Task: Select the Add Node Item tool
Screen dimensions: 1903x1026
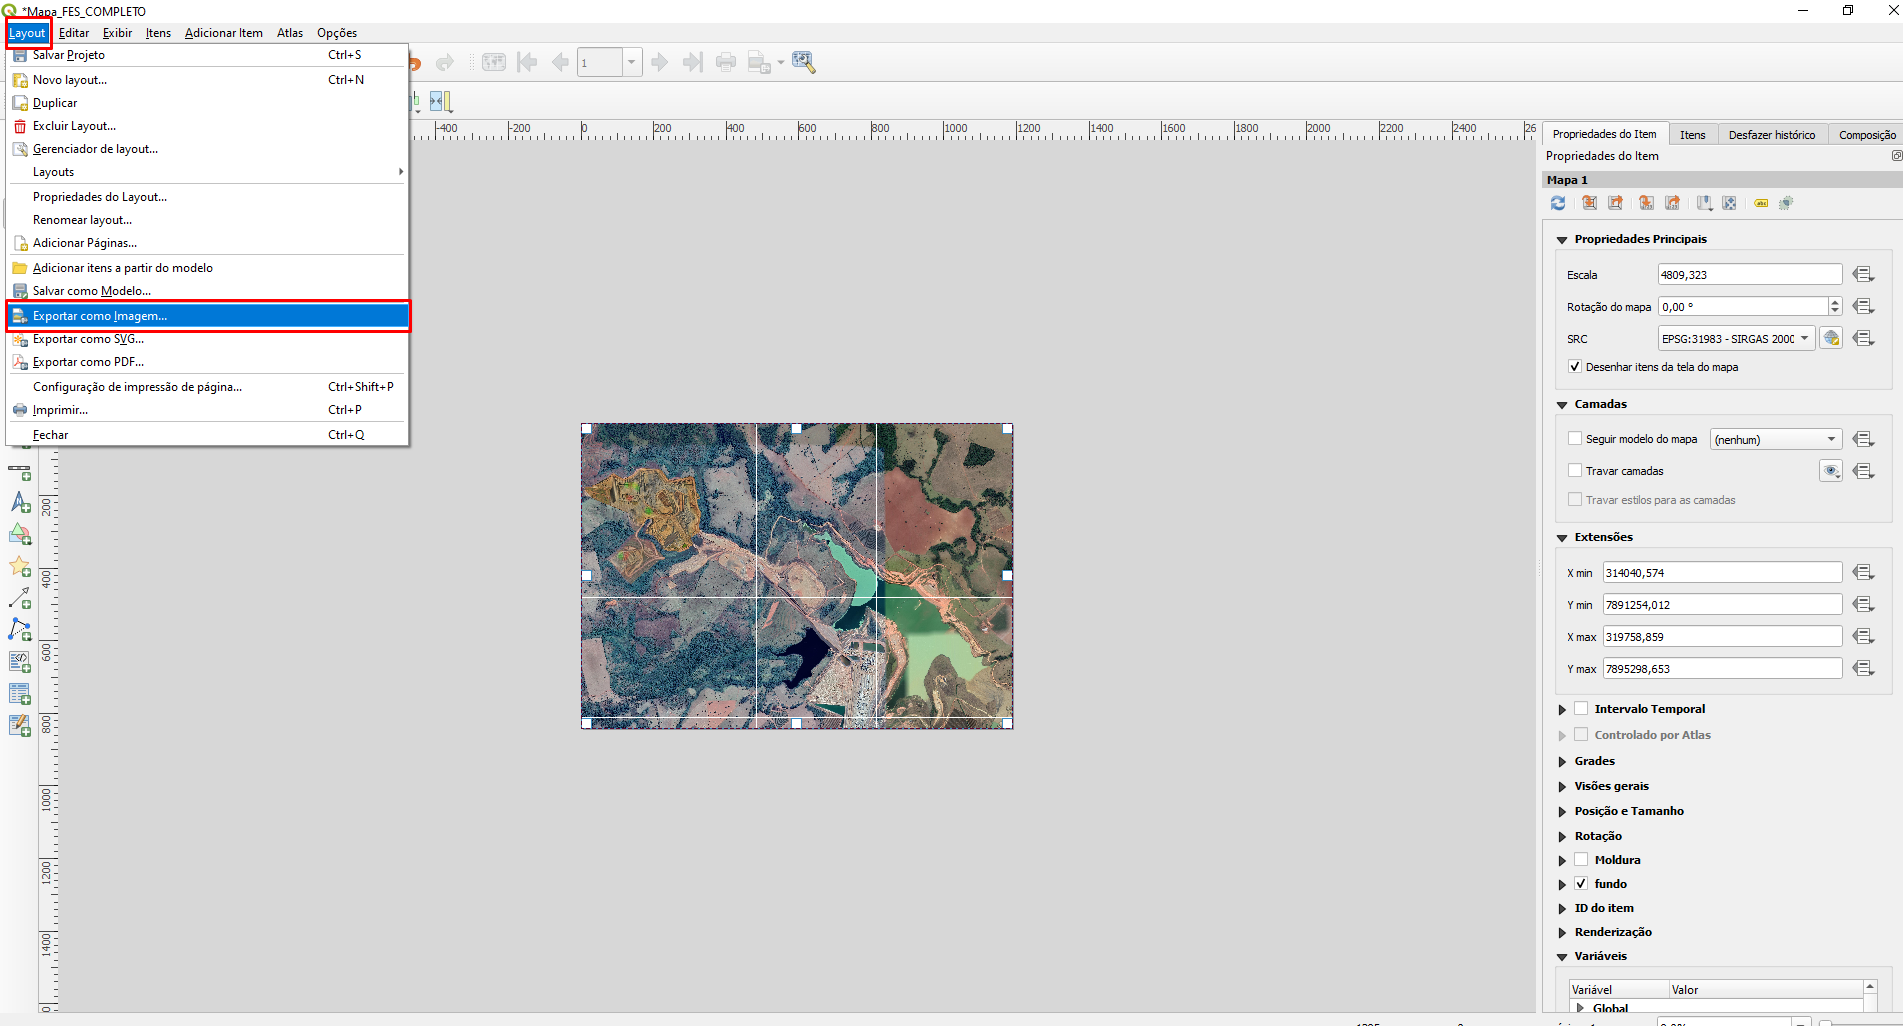Action: (x=20, y=630)
